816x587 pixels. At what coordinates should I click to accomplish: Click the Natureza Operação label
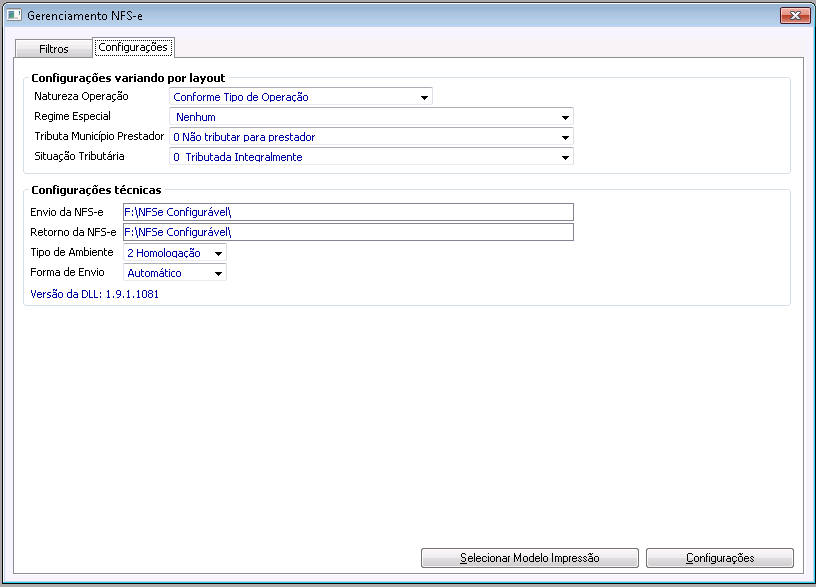point(81,97)
